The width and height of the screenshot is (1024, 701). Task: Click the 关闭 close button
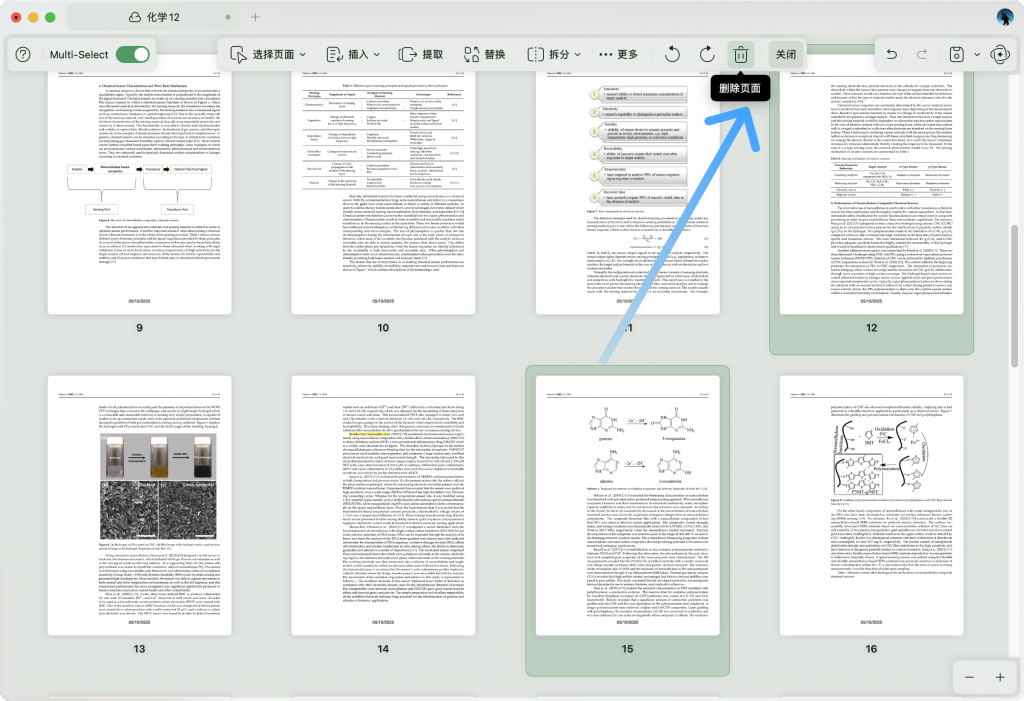pos(786,54)
